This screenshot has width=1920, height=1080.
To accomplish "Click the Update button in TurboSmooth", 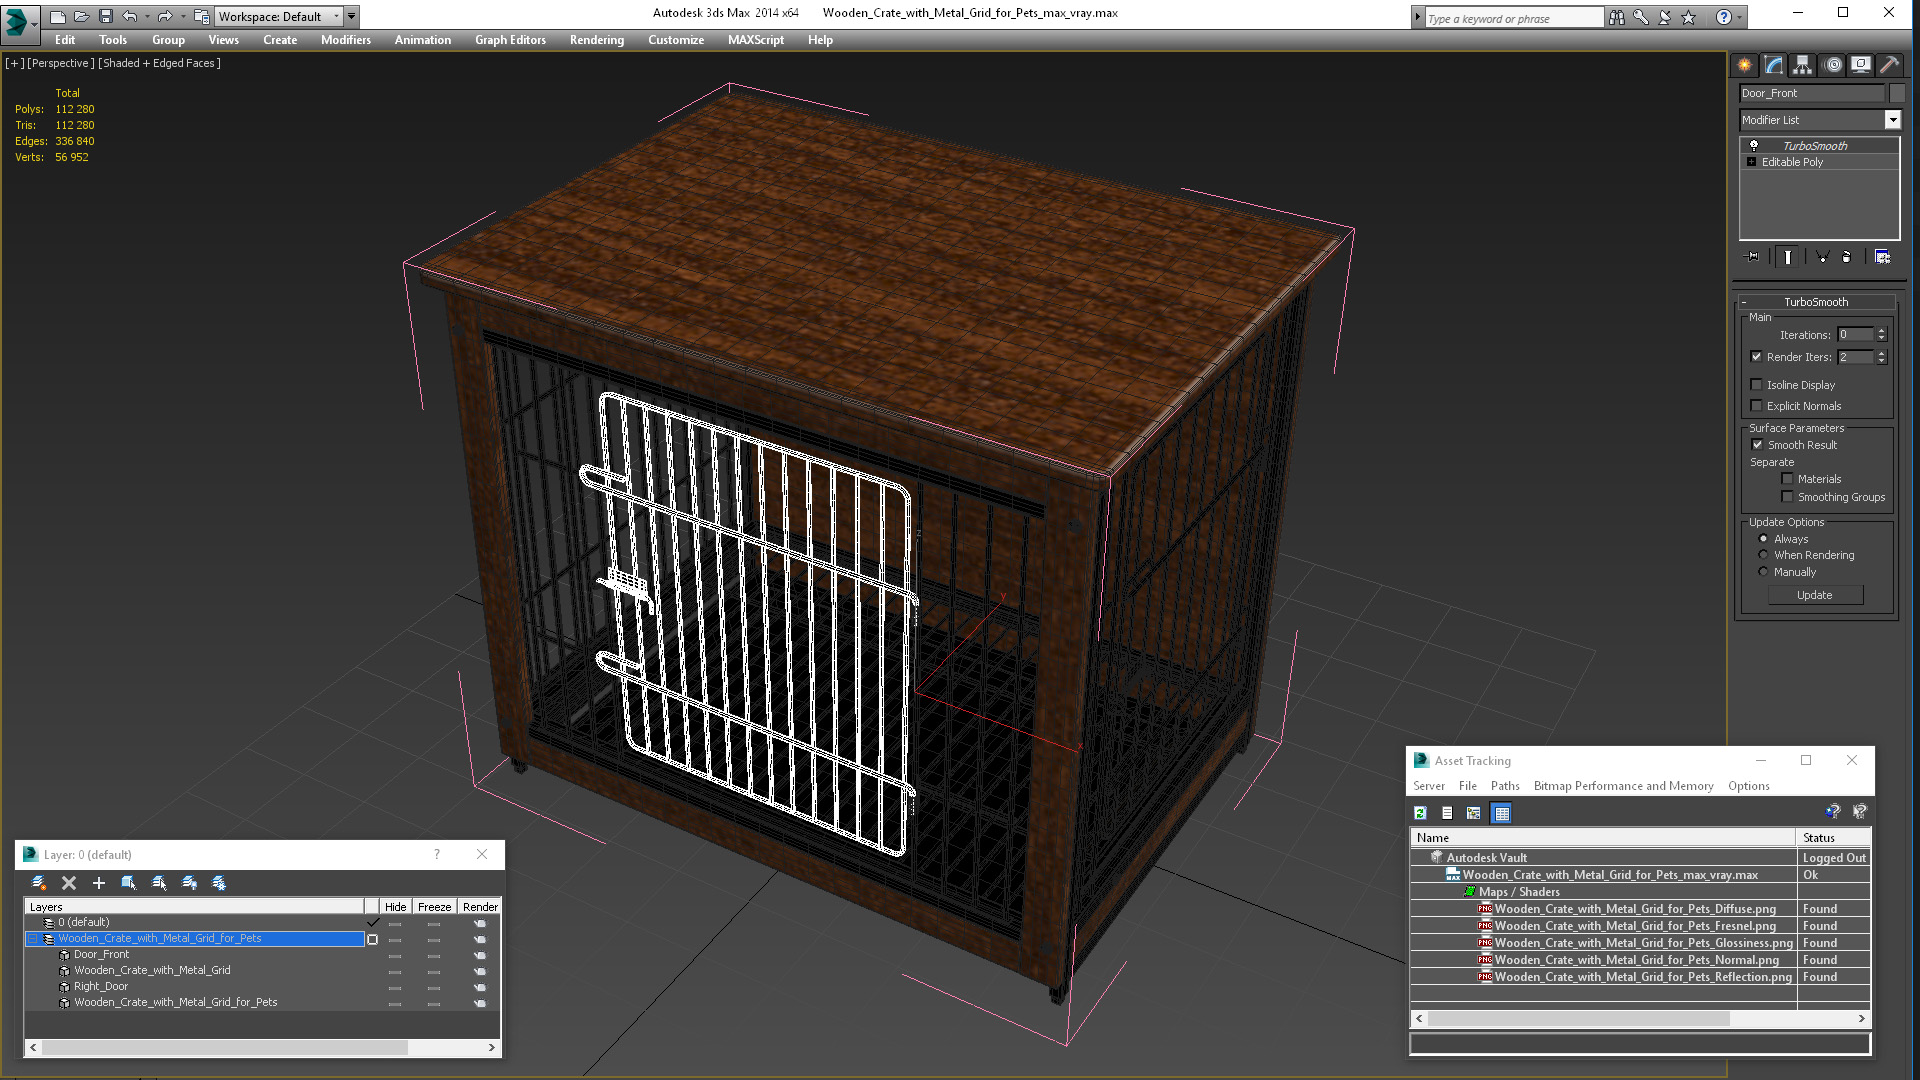I will 1814,595.
